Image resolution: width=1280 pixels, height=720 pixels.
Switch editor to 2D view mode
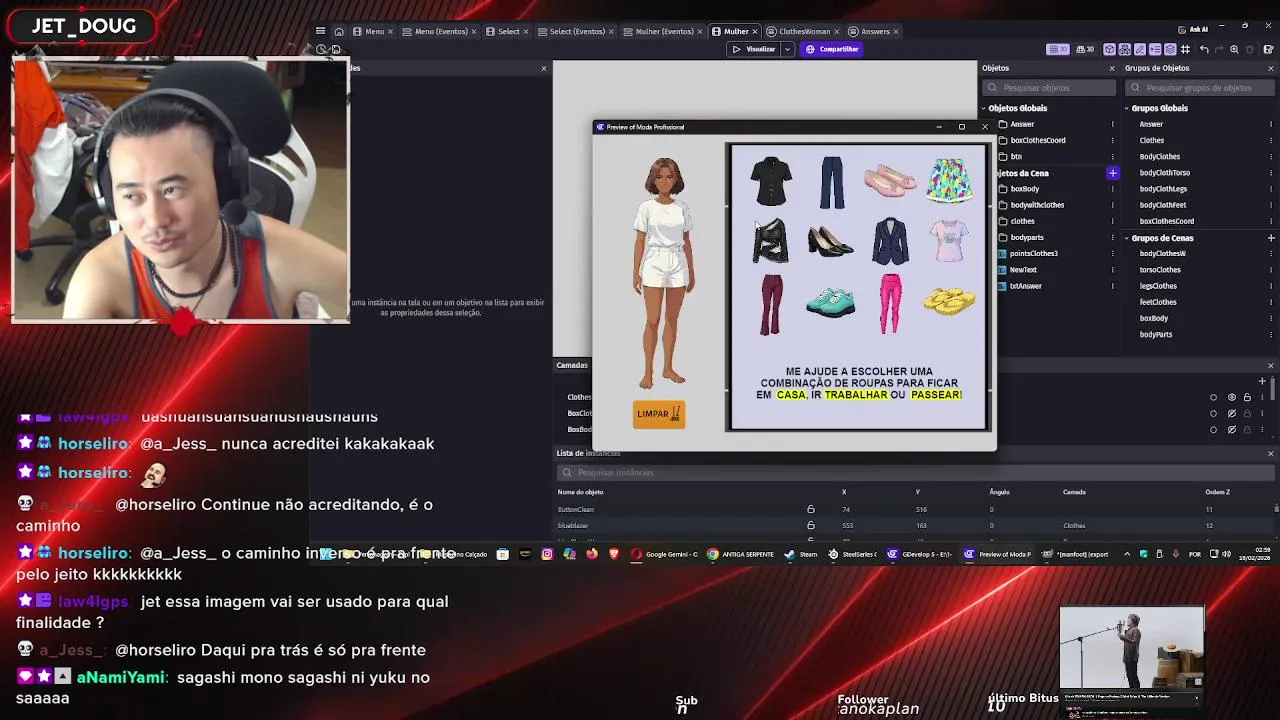coord(1058,49)
